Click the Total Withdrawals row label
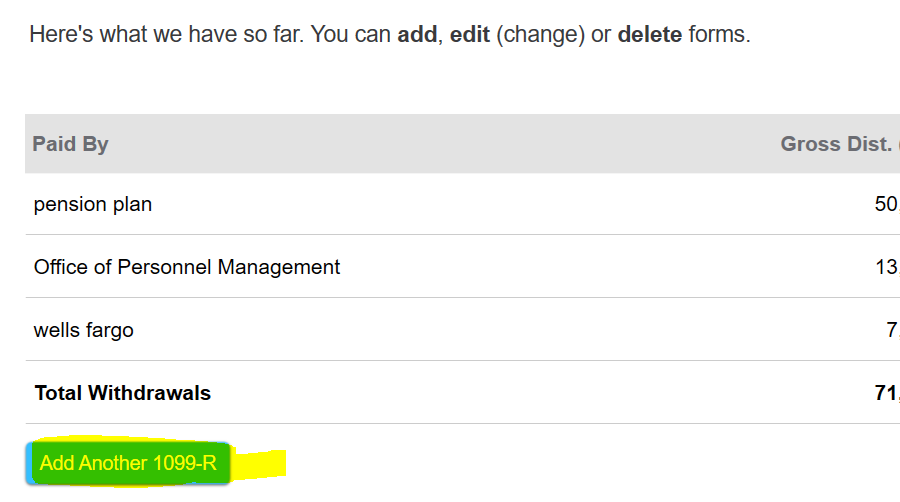Screen dimensions: 900x502 122,393
